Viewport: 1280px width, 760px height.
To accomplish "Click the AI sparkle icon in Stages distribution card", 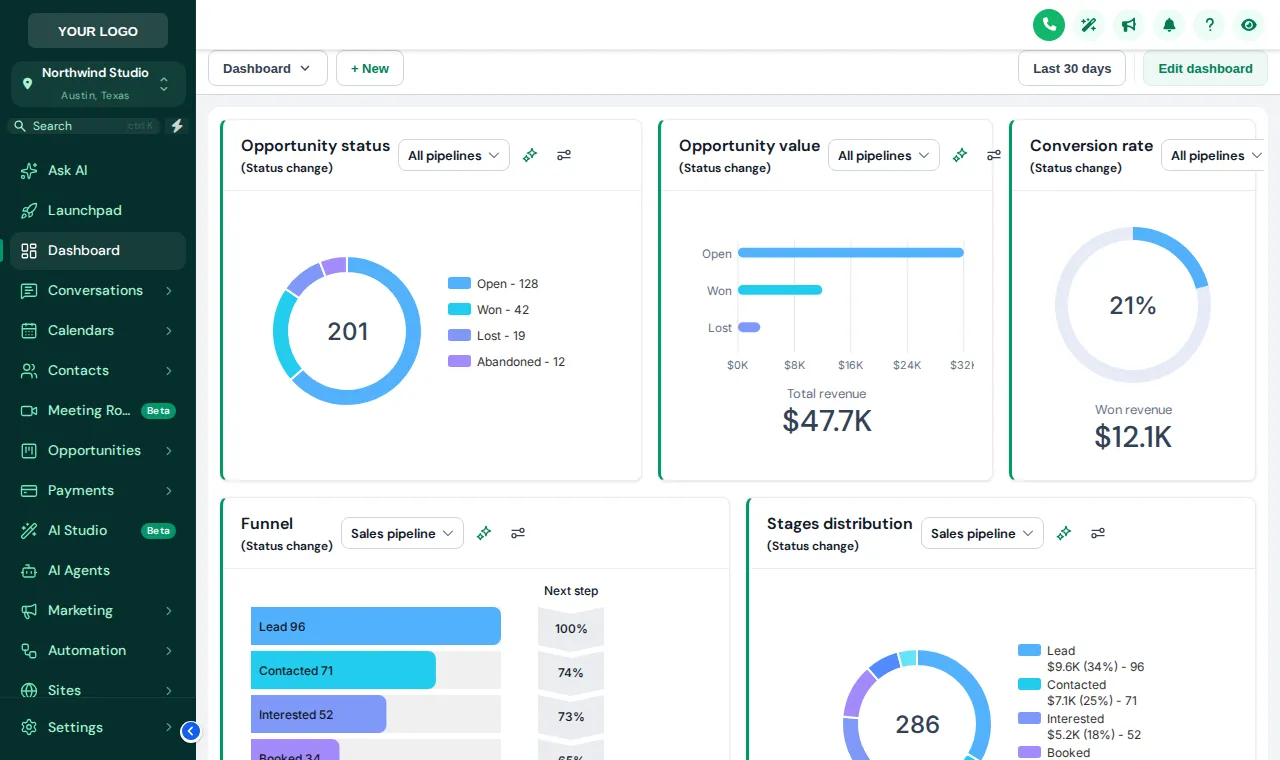I will (1064, 533).
